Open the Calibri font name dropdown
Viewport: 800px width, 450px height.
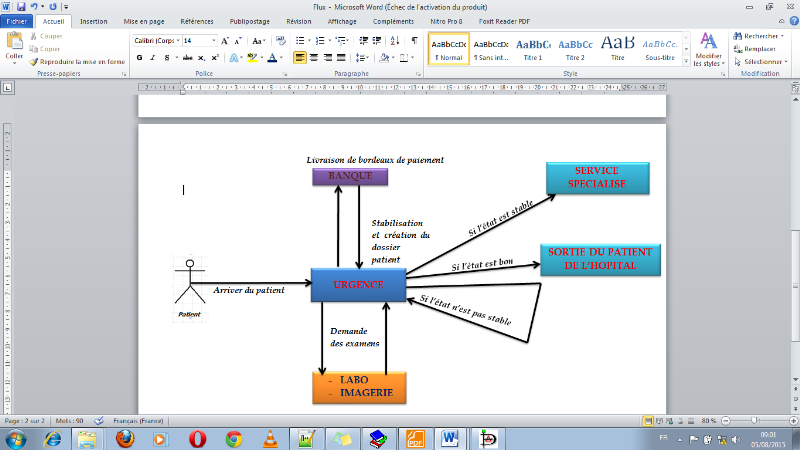pos(176,40)
